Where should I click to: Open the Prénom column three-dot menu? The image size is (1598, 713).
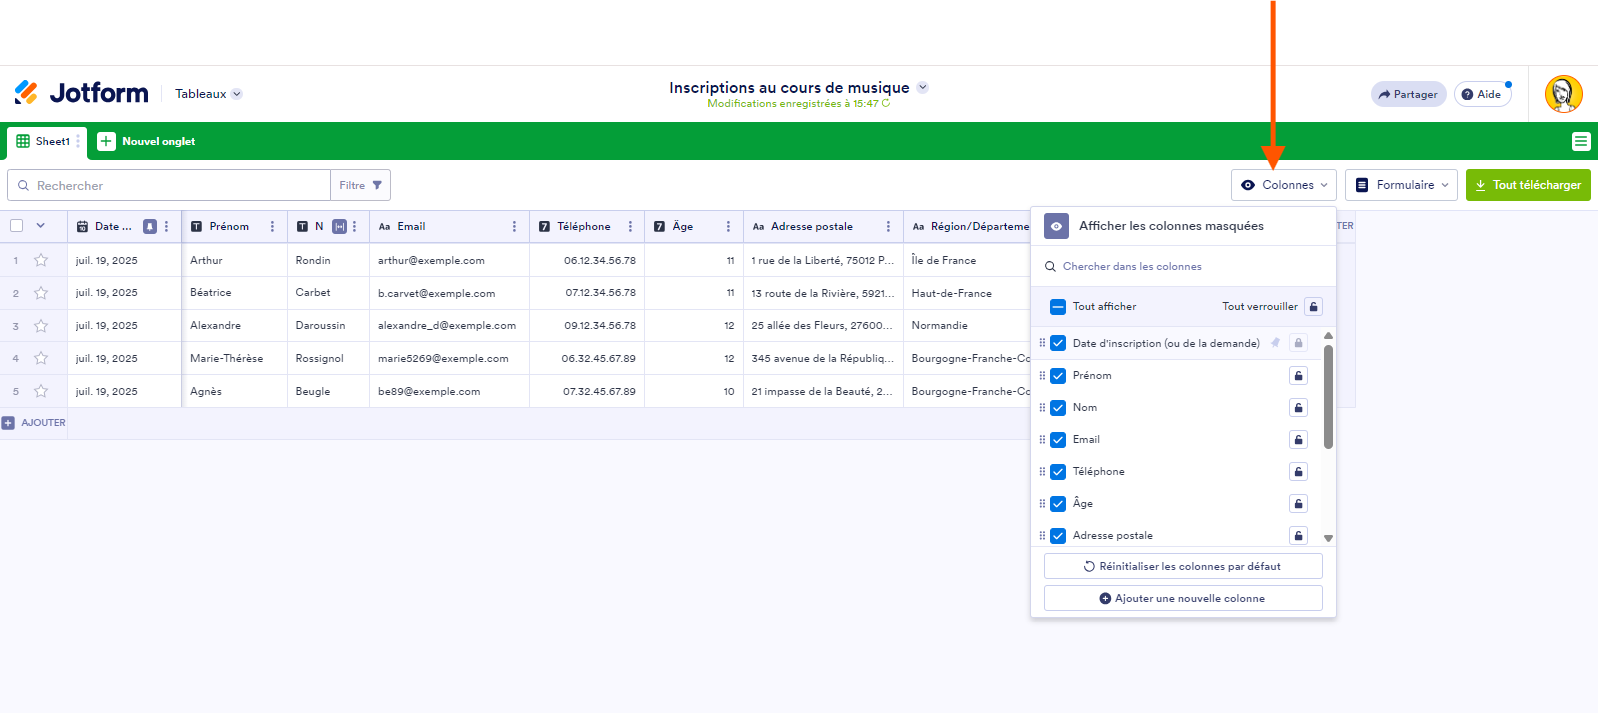click(x=272, y=227)
